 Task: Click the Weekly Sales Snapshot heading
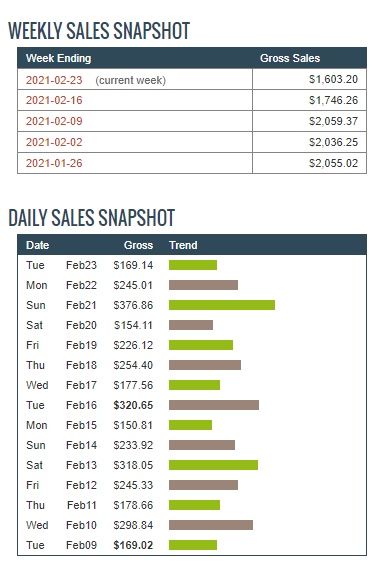tap(99, 31)
